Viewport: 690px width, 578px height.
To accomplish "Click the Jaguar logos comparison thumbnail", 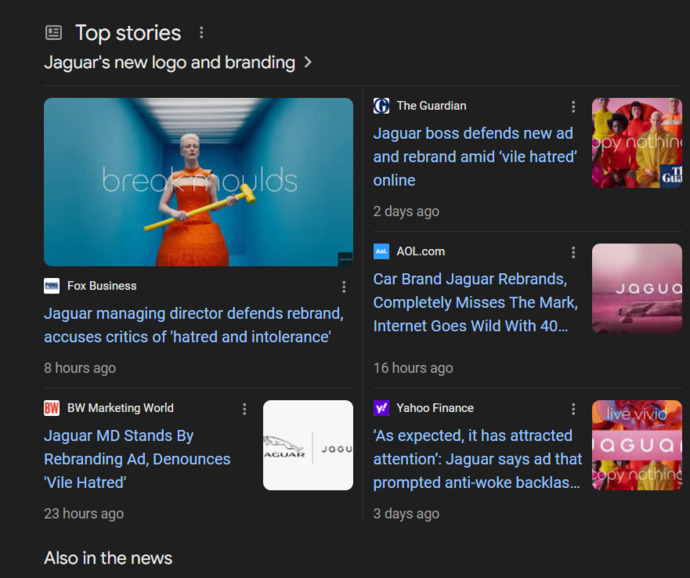I will pos(308,445).
